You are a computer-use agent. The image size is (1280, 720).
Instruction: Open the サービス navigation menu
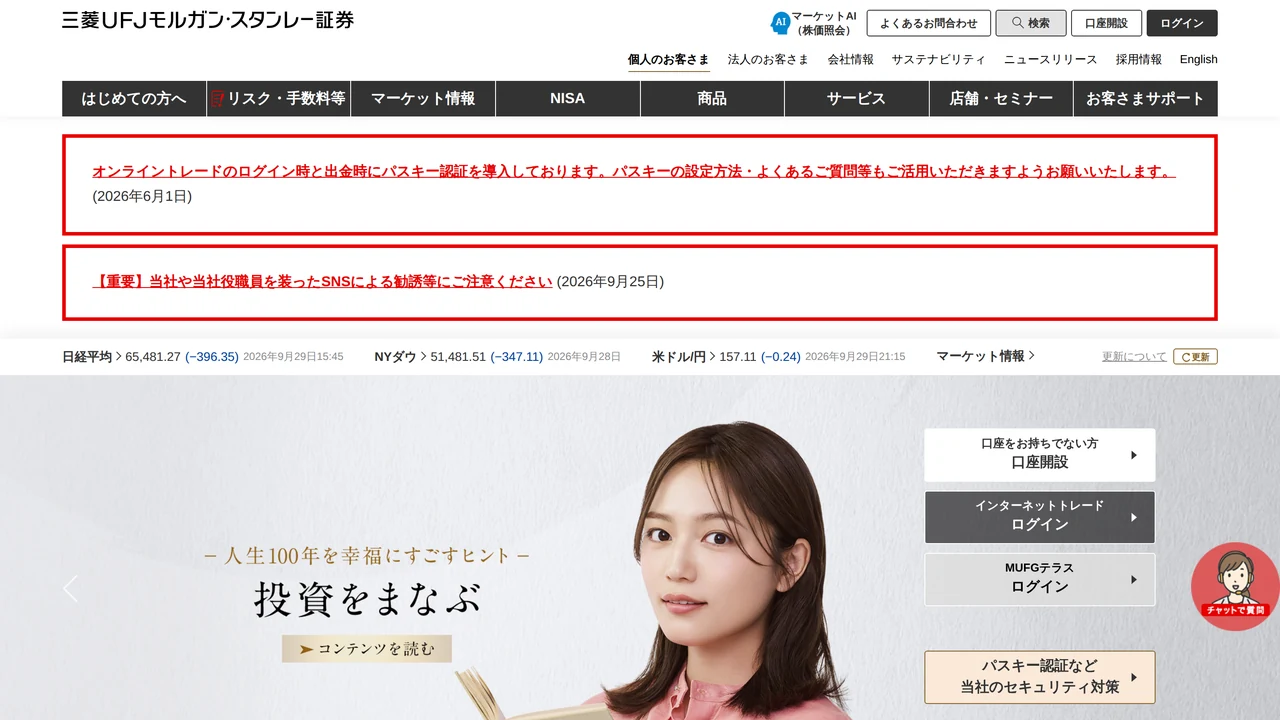(857, 99)
